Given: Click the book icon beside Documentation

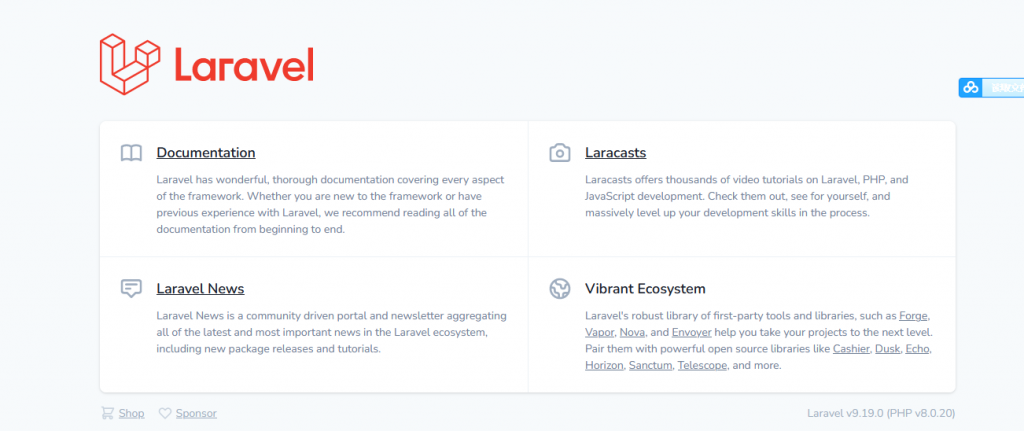Looking at the screenshot, I should 131,153.
